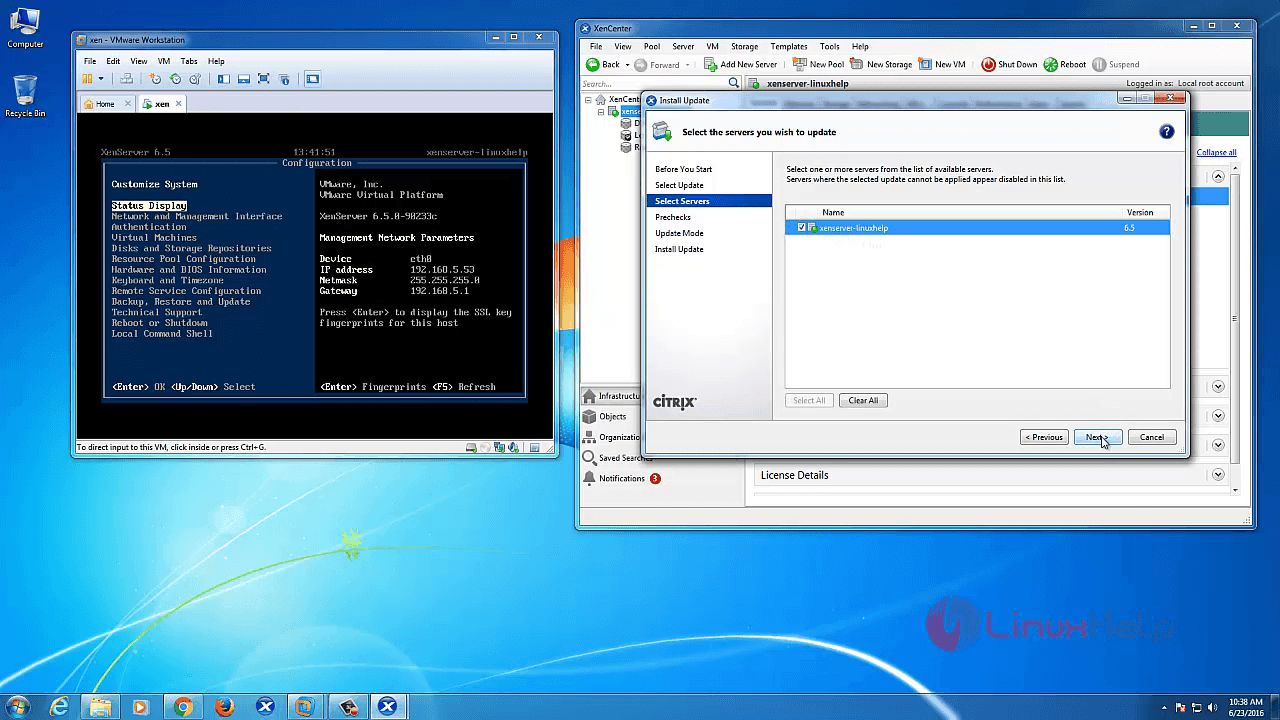
Task: Click system tray volume icon
Action: pyautogui.click(x=1212, y=708)
